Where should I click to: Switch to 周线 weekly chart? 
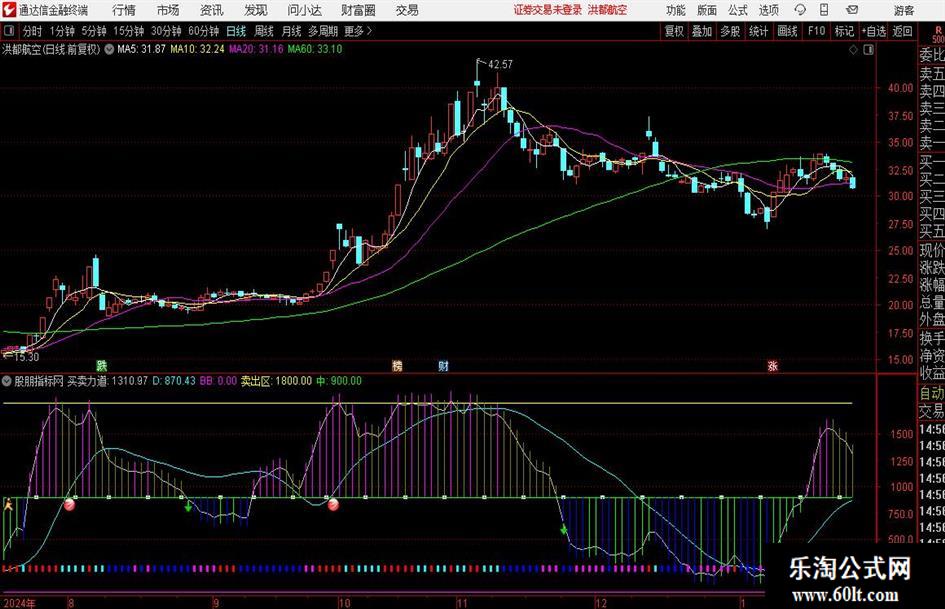(264, 31)
